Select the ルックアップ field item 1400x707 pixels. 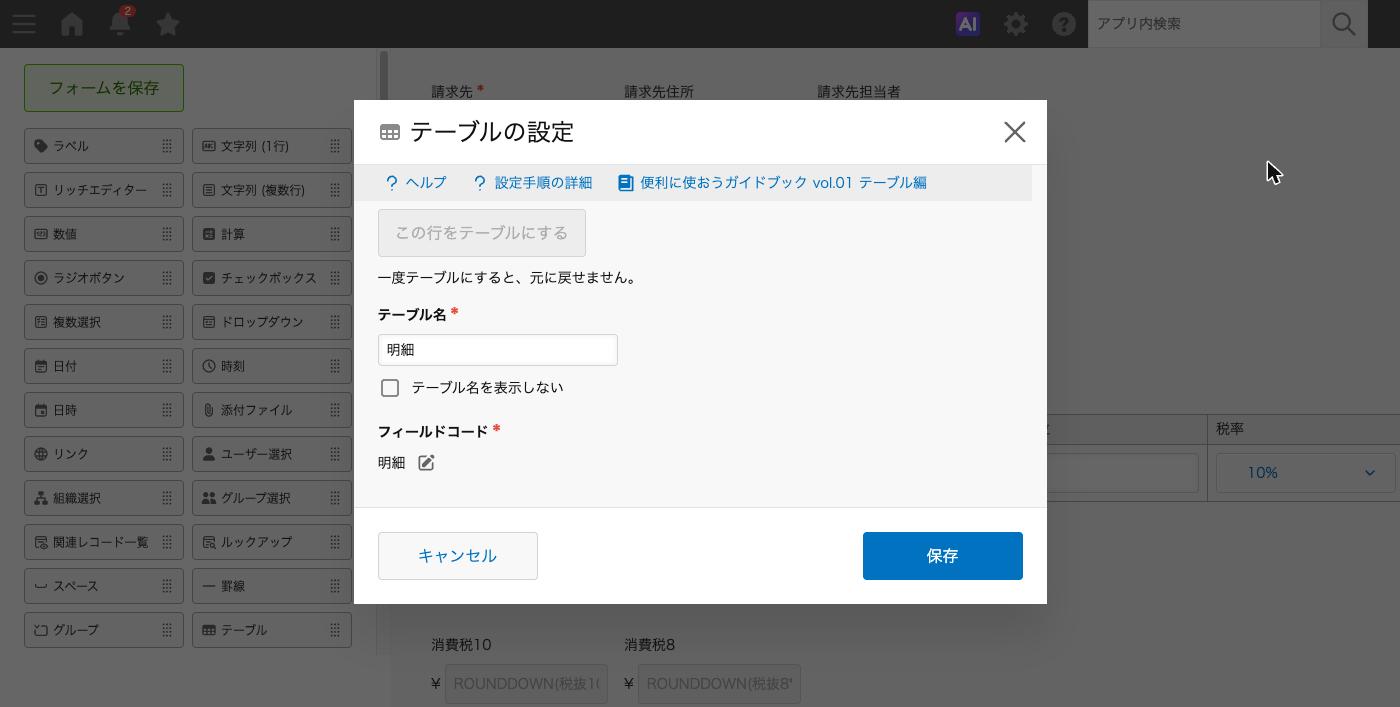tap(272, 542)
